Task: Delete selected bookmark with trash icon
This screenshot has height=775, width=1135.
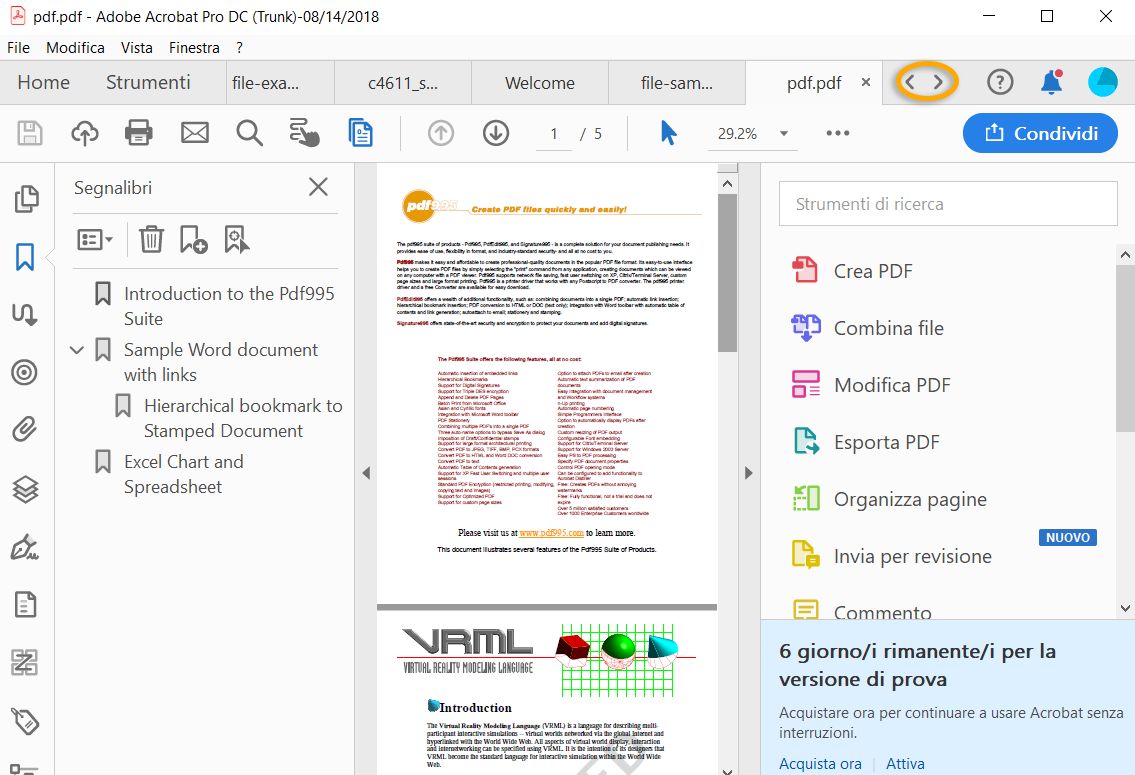Action: [x=150, y=239]
